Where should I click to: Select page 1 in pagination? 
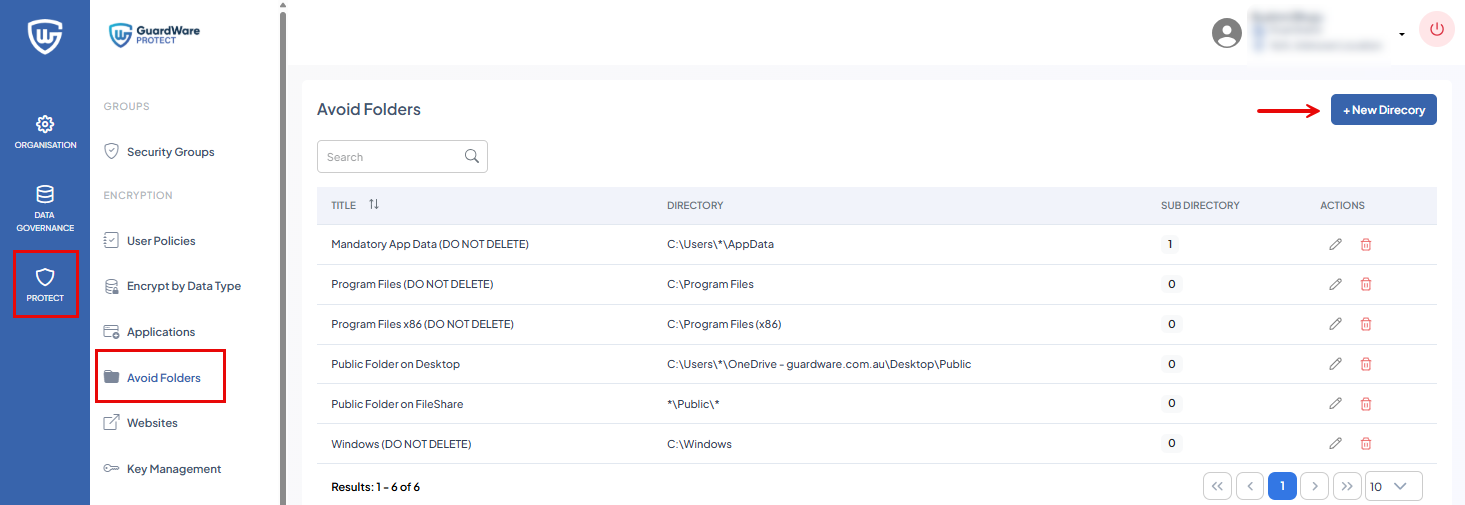[1282, 486]
